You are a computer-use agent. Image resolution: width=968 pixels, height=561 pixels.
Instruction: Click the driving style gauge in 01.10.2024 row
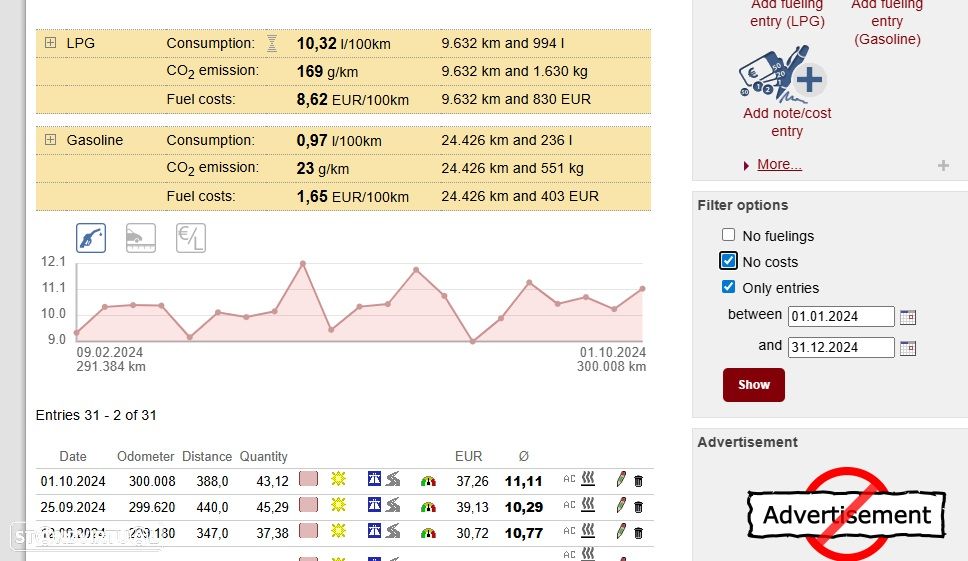pos(428,481)
